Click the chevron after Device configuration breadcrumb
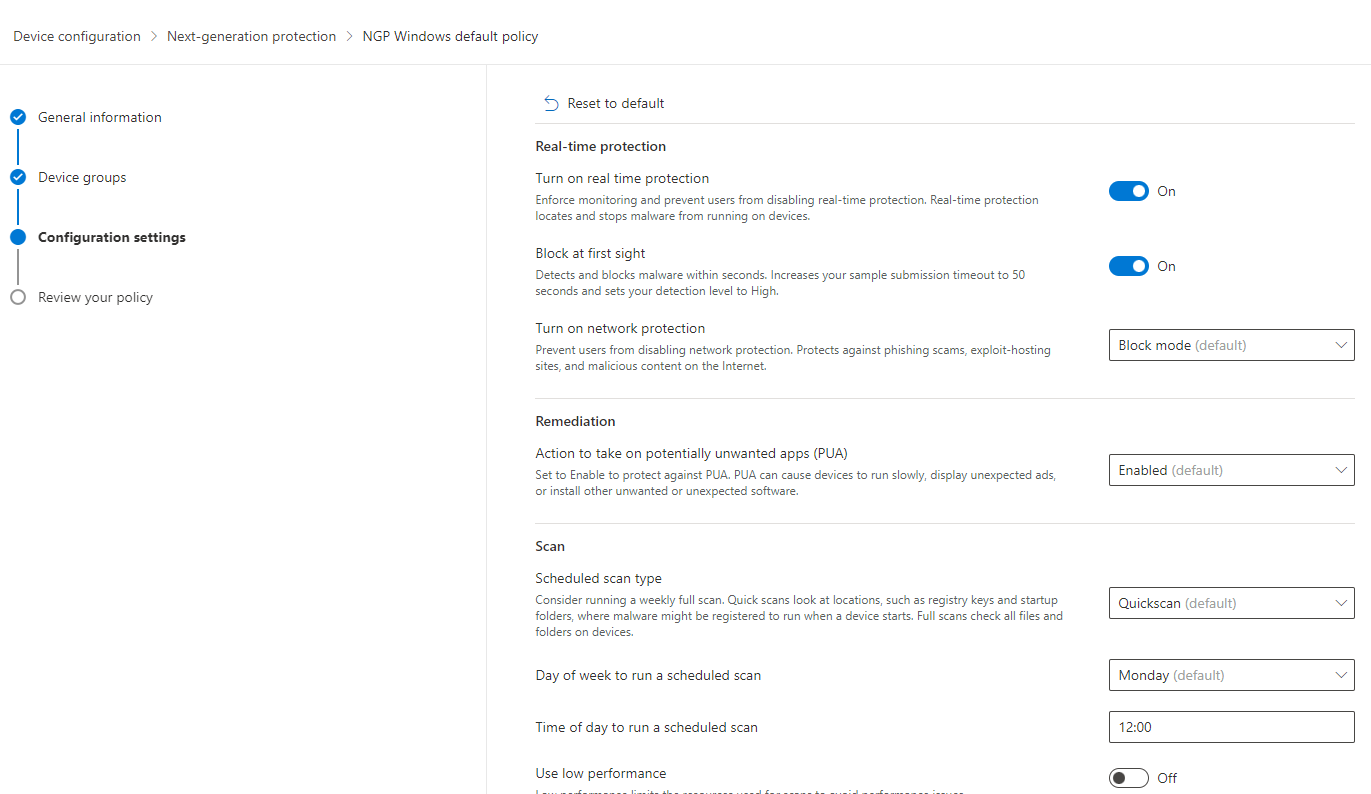 tap(154, 36)
